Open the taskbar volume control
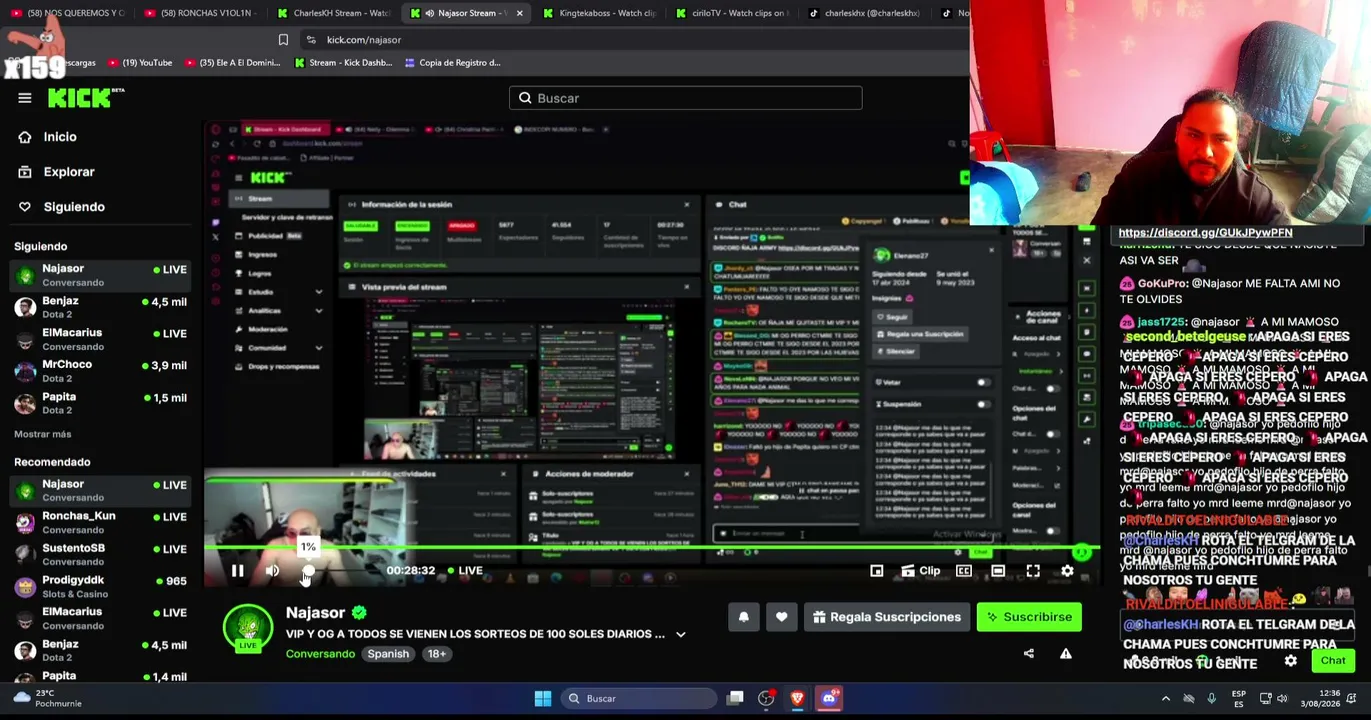This screenshot has height=720, width=1371. [1283, 699]
